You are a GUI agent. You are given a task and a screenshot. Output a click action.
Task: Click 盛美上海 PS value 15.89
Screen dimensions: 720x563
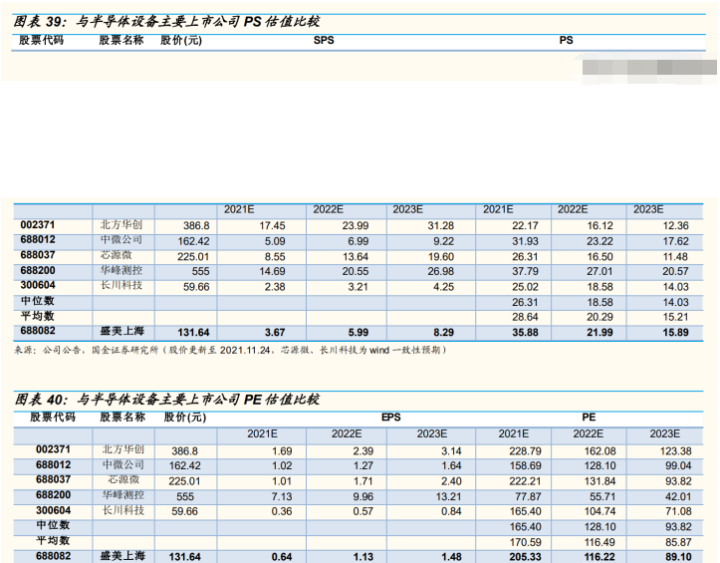(x=675, y=332)
